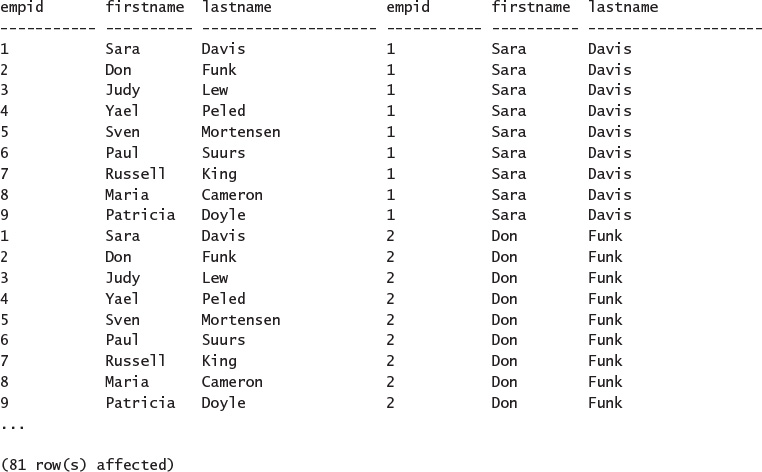Click the second "Mortensen" entry in the list

(241, 320)
